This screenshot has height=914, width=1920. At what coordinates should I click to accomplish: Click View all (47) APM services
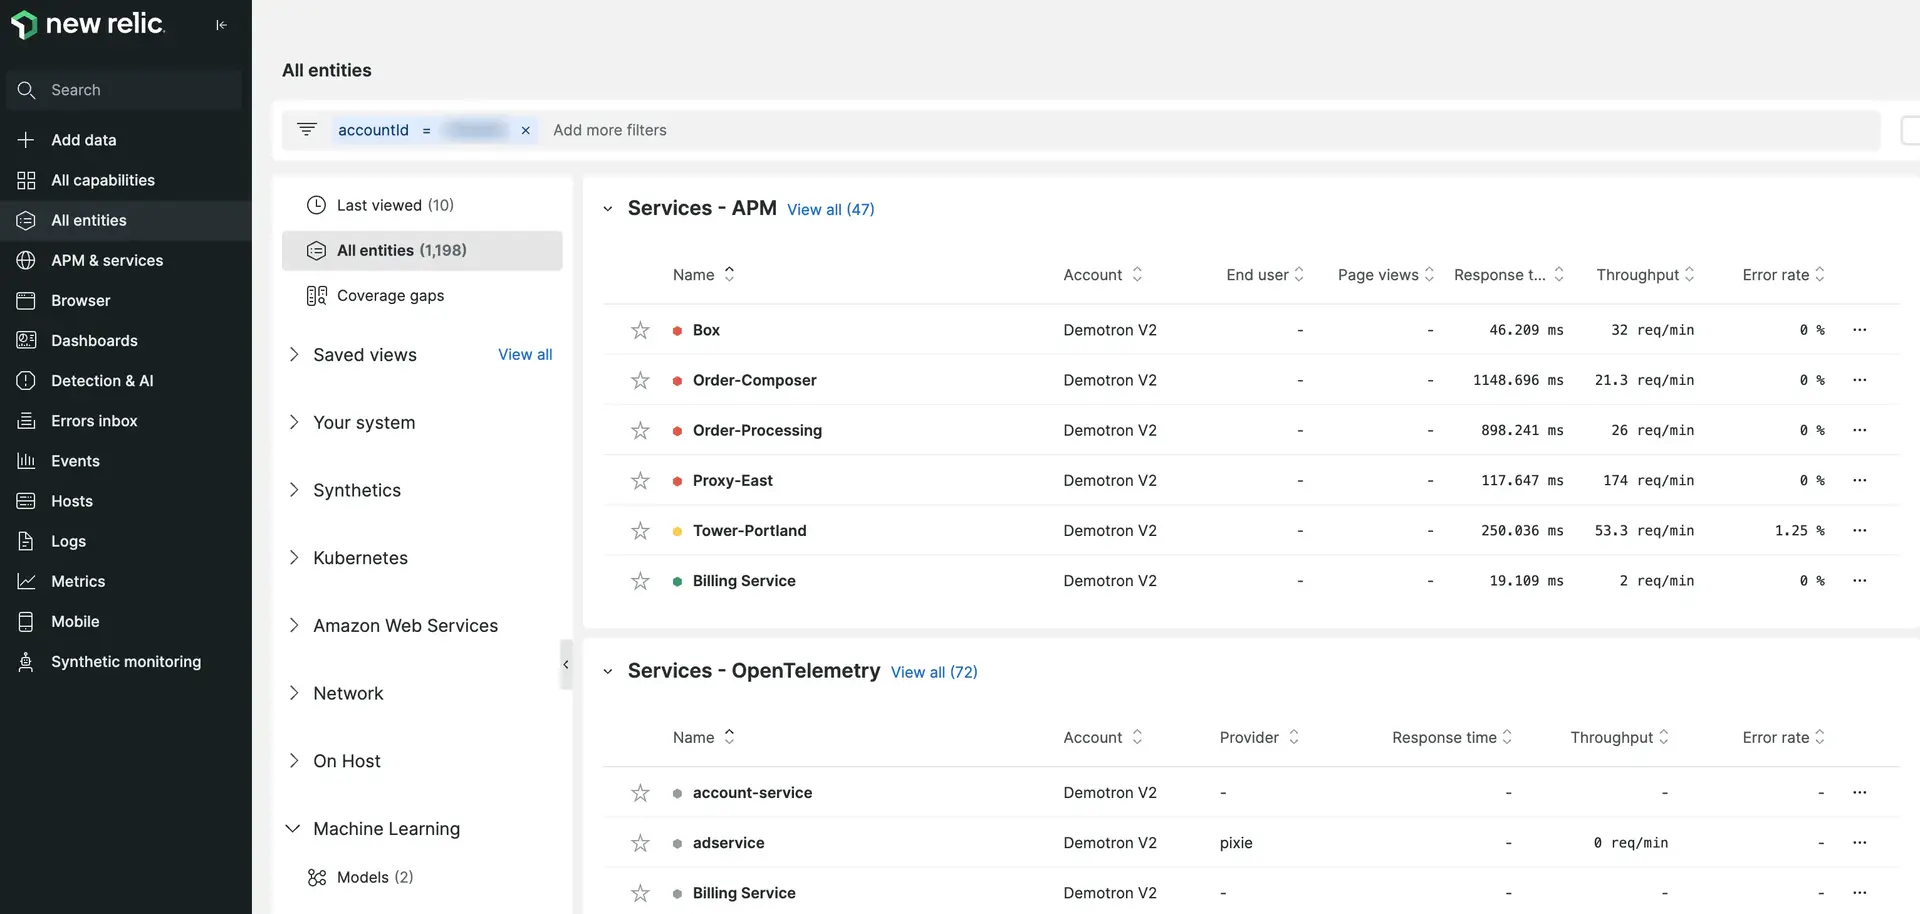click(x=830, y=210)
